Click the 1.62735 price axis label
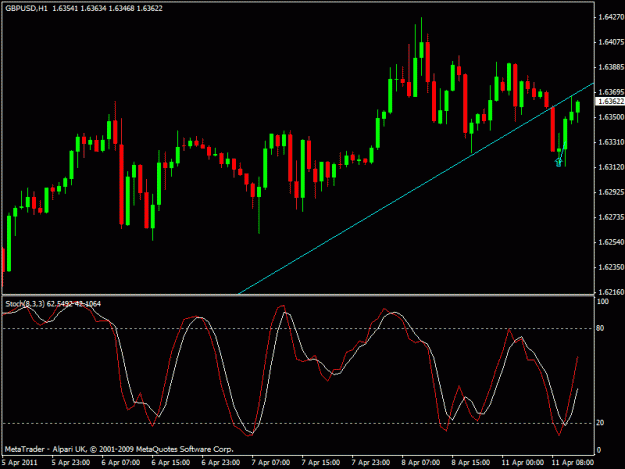The width and height of the screenshot is (625, 469). coord(611,217)
